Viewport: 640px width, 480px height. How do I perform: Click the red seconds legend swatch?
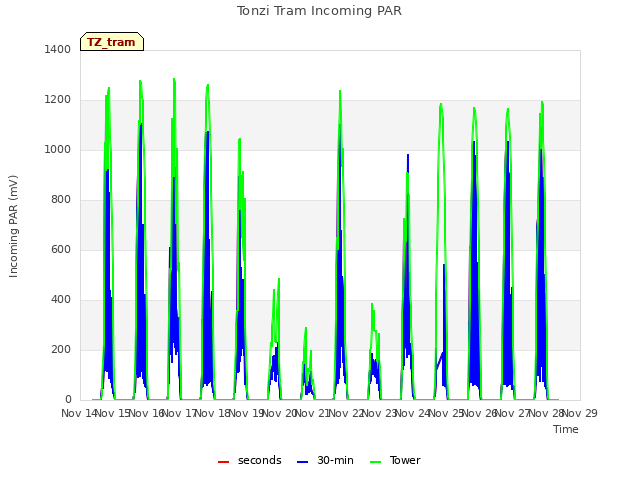click(x=224, y=462)
